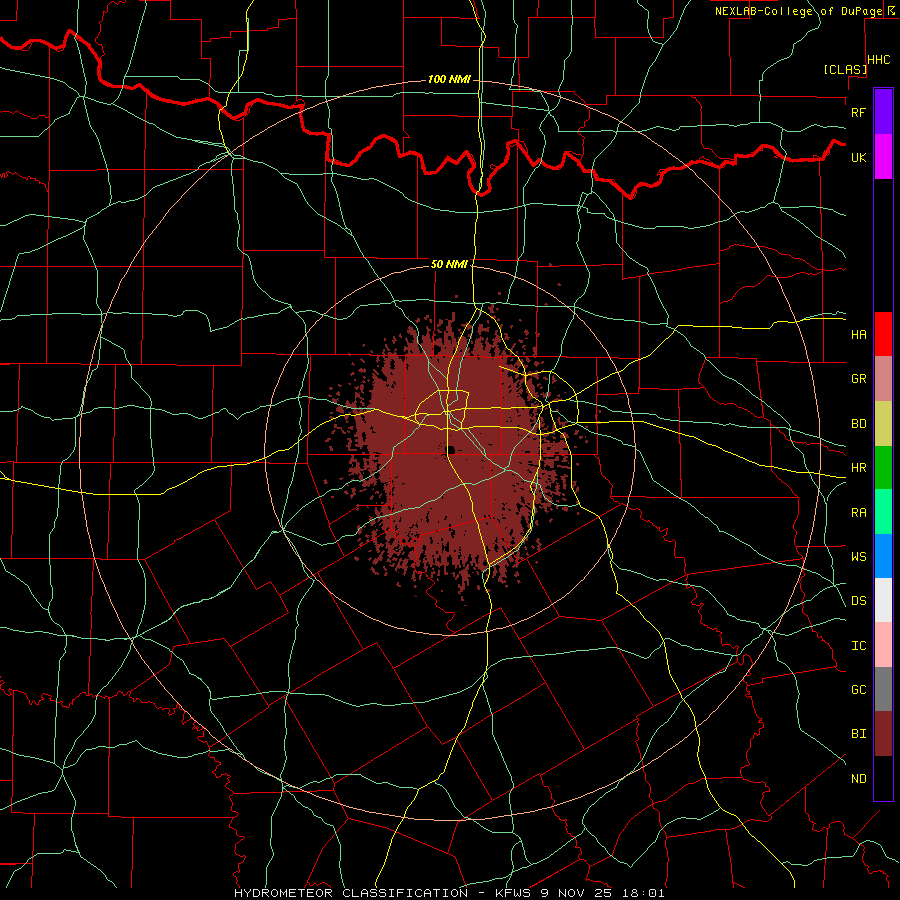
Task: Click the DS white legend swatch
Action: click(883, 600)
